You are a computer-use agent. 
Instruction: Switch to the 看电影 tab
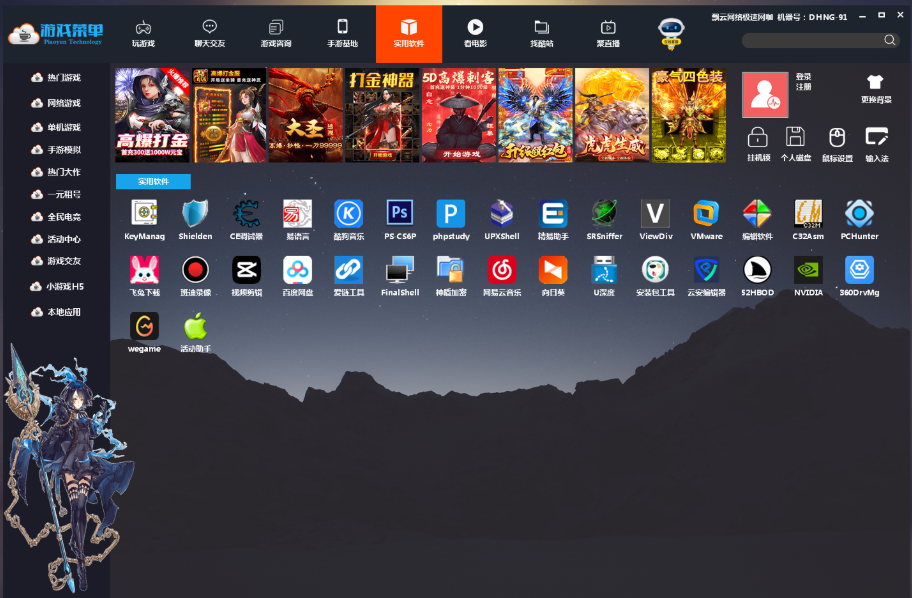[475, 34]
